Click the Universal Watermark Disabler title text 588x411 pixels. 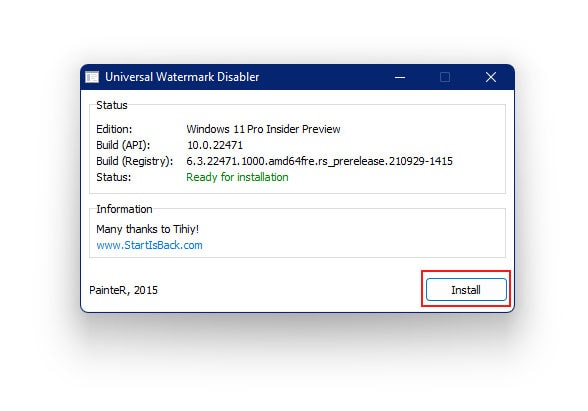[x=182, y=77]
